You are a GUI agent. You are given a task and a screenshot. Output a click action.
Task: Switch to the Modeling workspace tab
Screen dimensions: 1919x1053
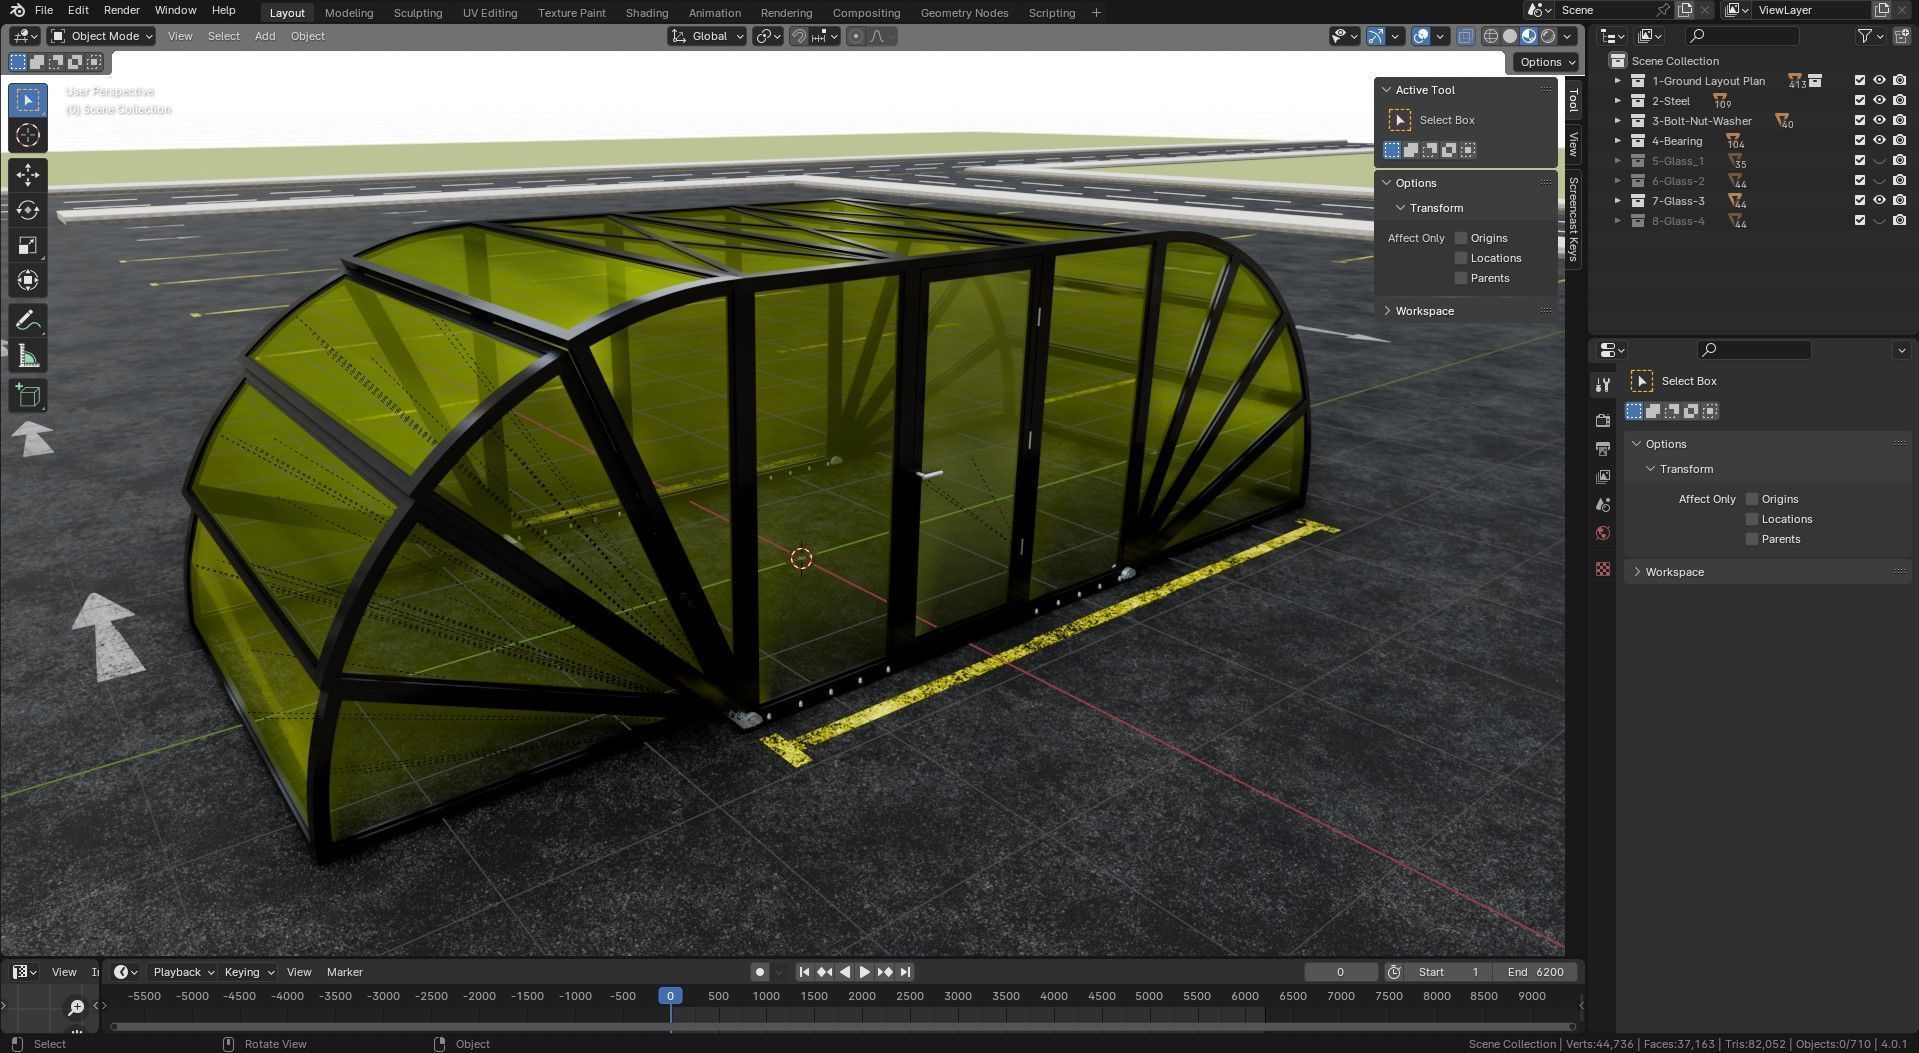coord(349,13)
